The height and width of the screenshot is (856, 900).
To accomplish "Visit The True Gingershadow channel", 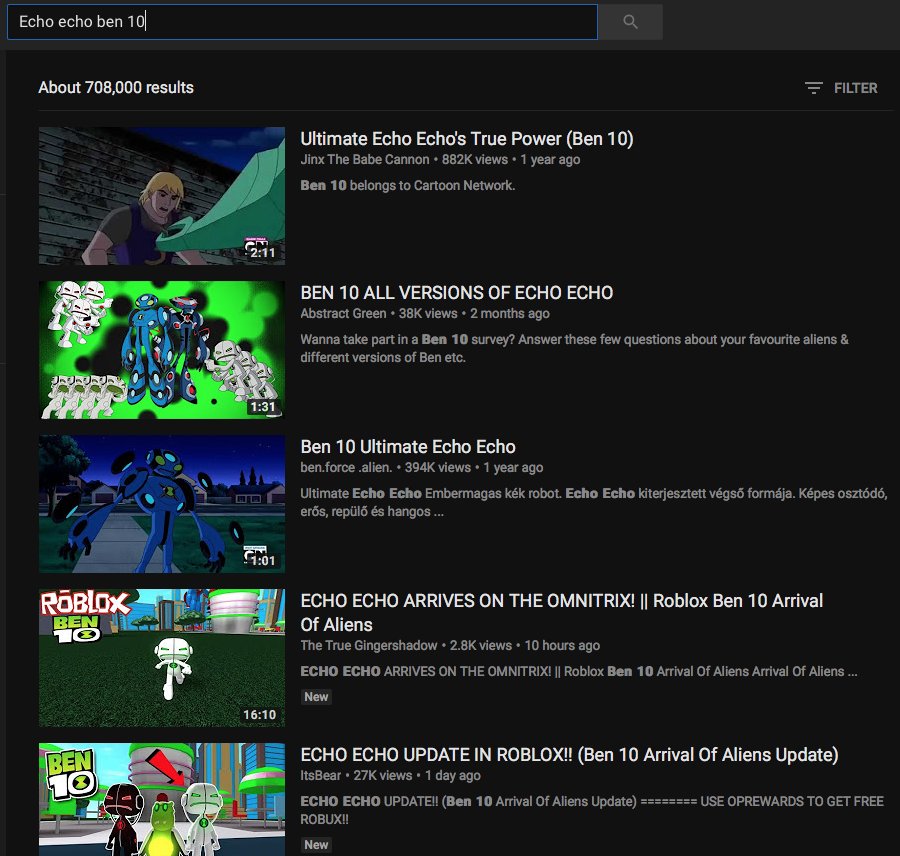I will coord(368,645).
